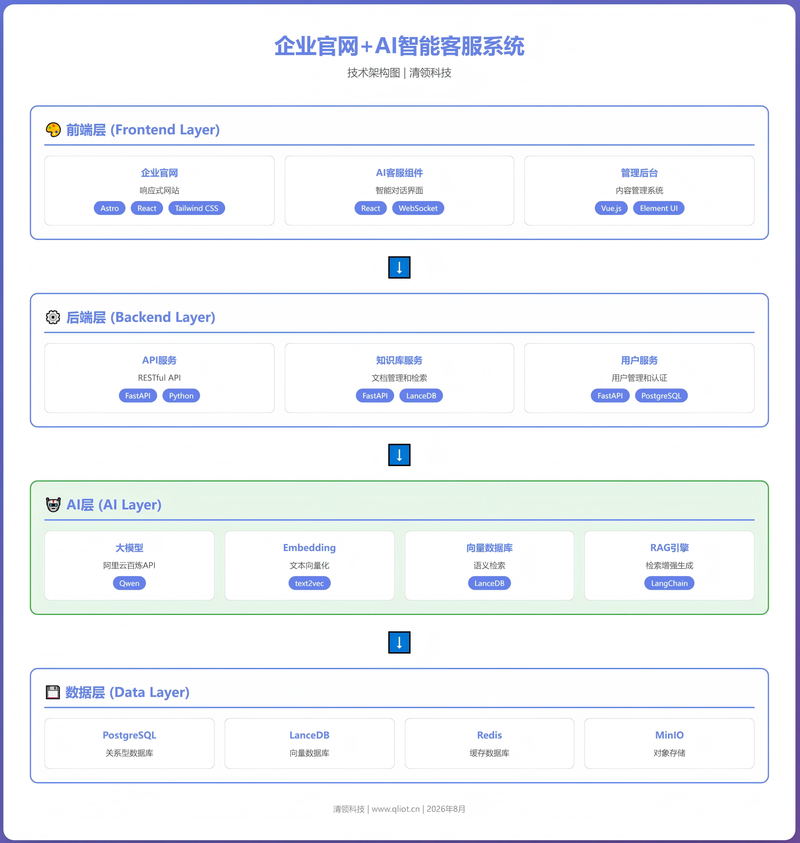800x843 pixels.
Task: Click the Element UI tag
Action: coord(659,208)
